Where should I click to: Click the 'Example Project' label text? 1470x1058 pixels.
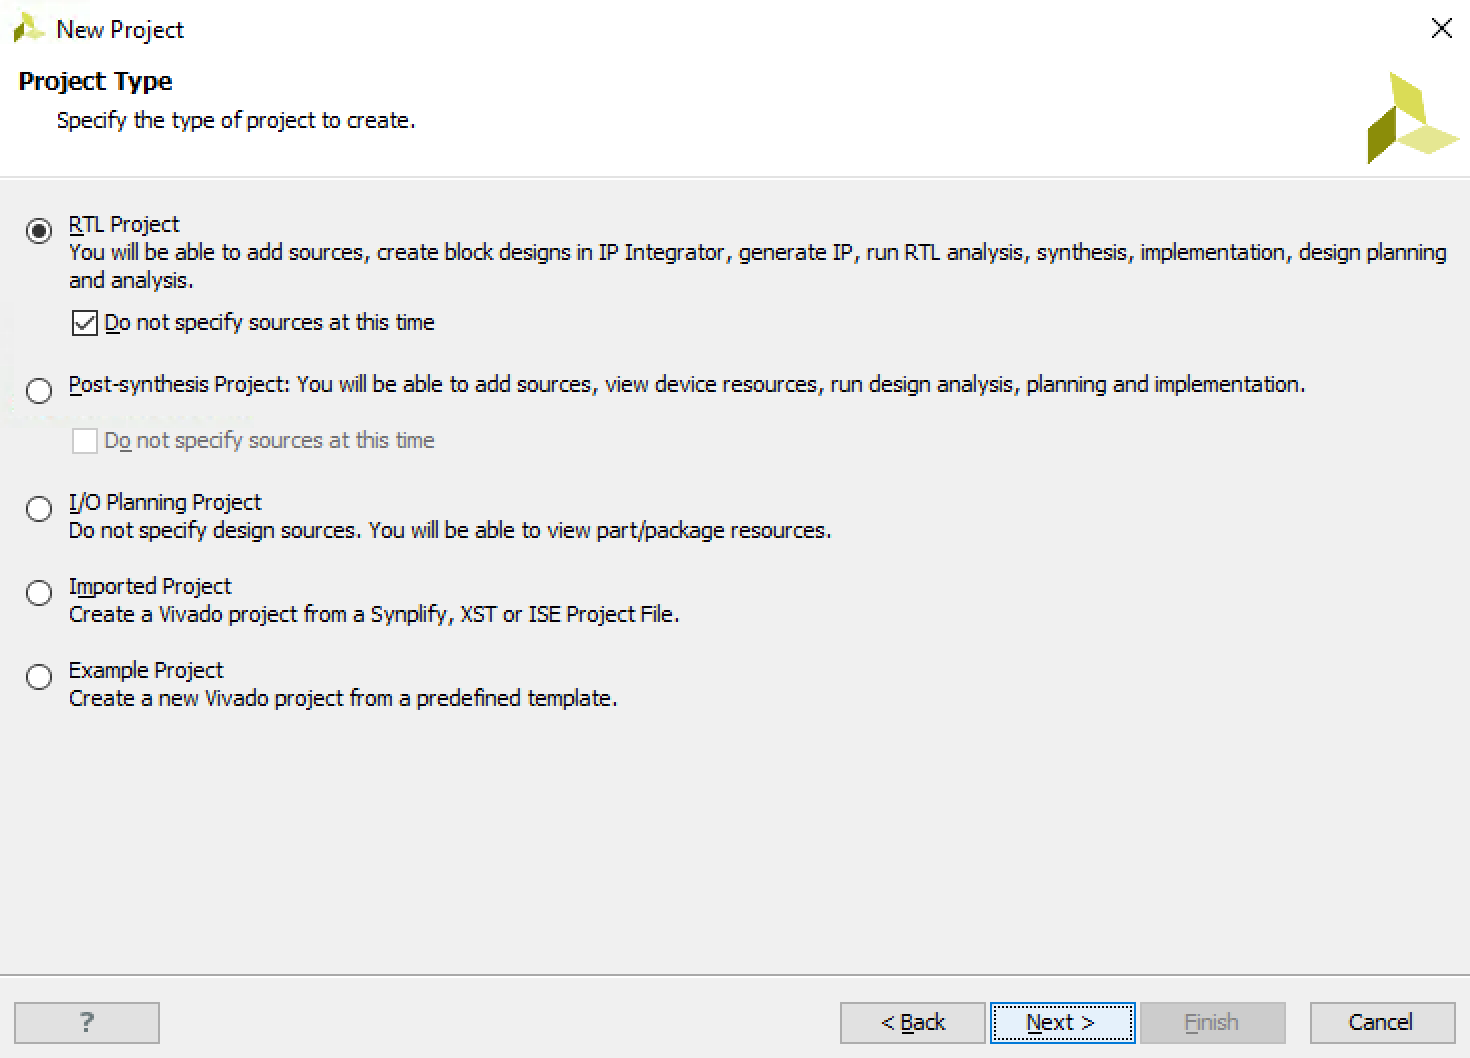[146, 670]
